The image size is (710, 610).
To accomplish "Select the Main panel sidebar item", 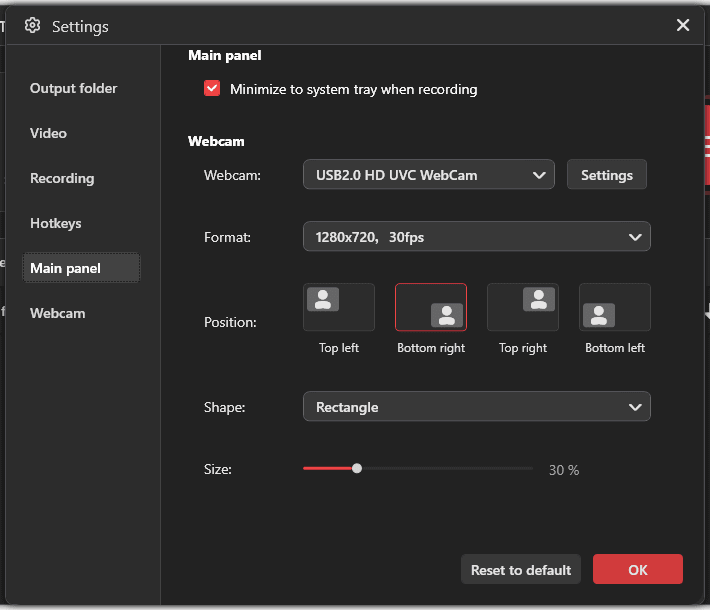I will (x=82, y=268).
